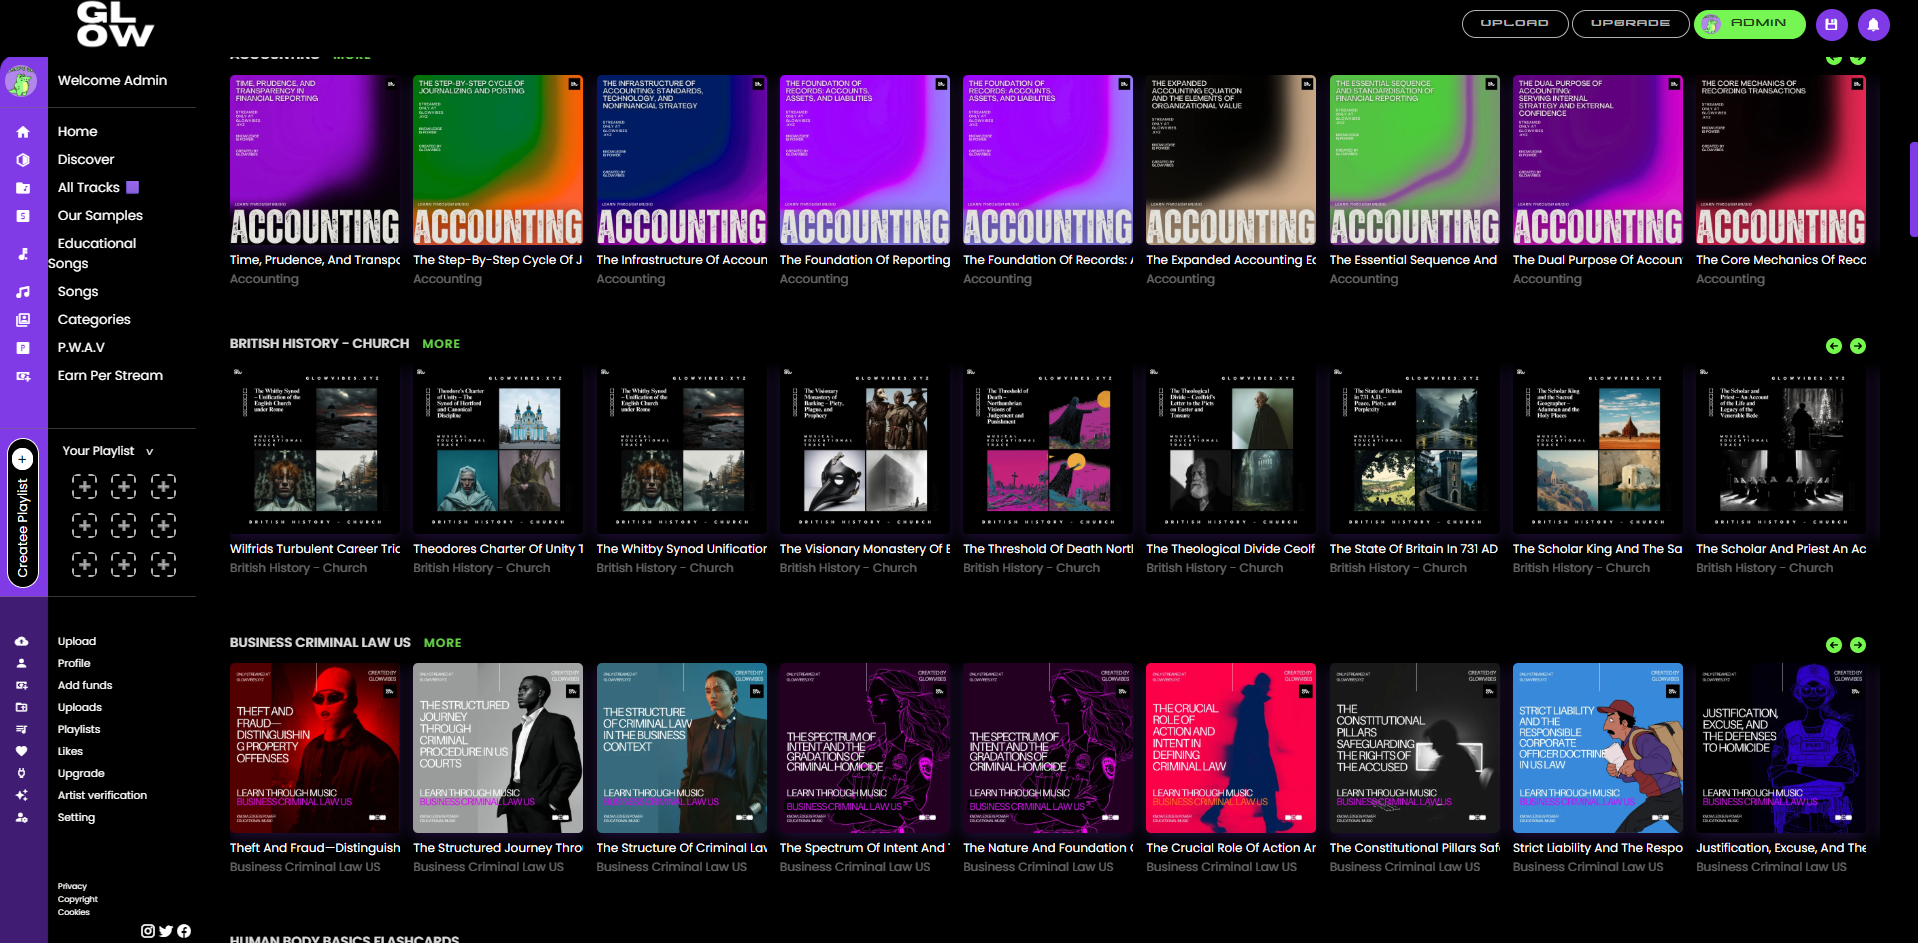Screen dimensions: 1918x943
Task: Click the title "The Constitutional Pillars"
Action: click(x=1415, y=848)
